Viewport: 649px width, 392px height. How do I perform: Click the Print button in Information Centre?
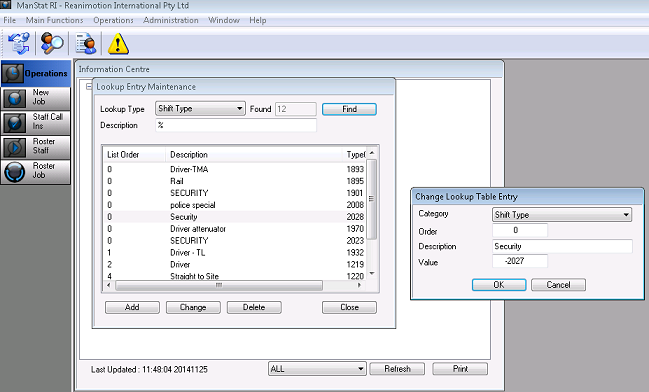(x=460, y=369)
